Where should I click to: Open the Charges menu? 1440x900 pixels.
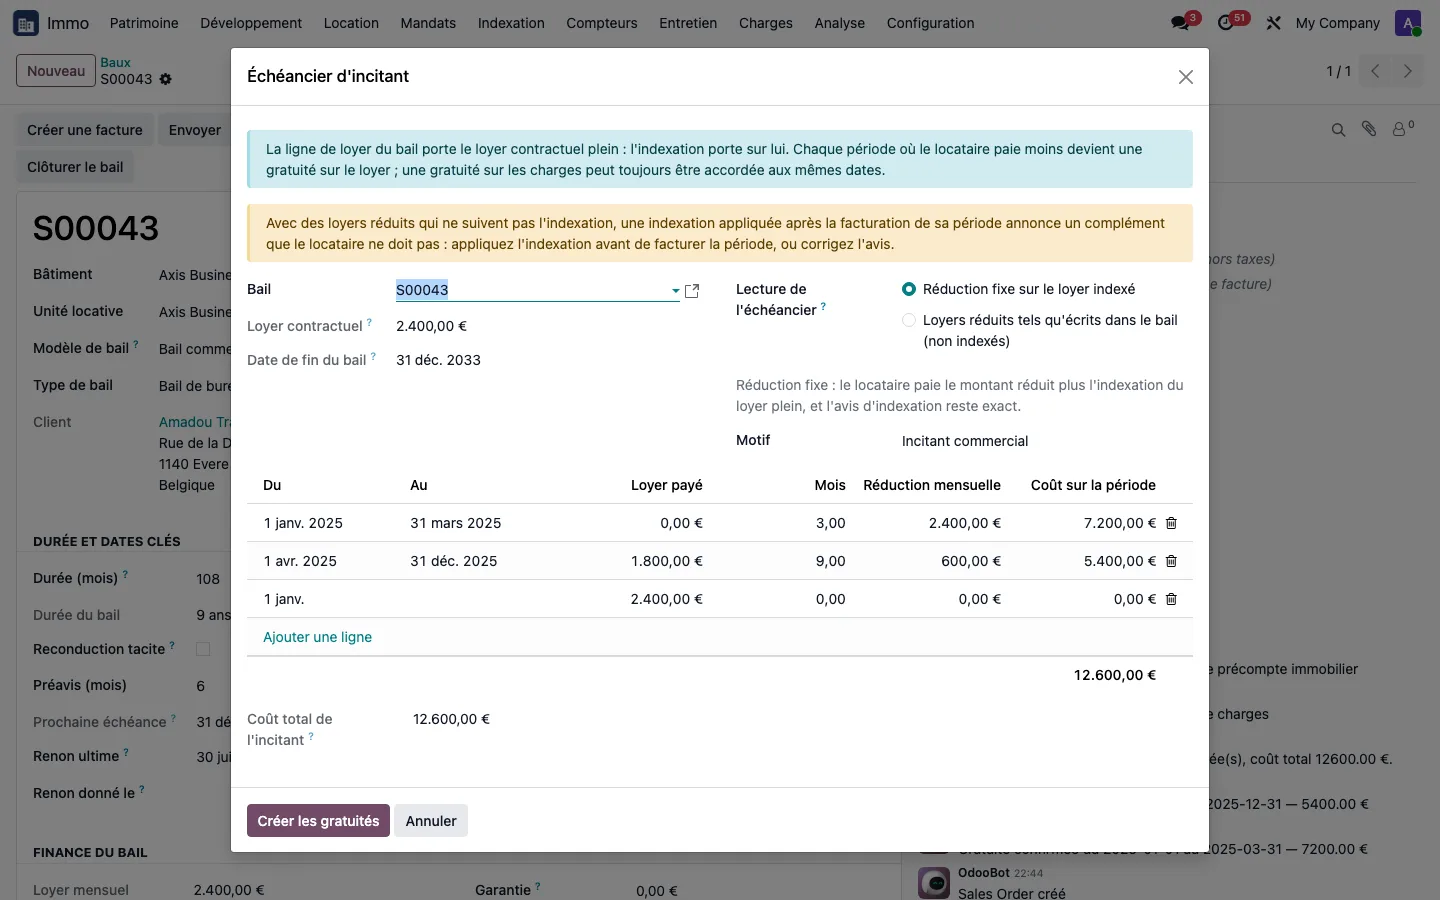point(765,23)
